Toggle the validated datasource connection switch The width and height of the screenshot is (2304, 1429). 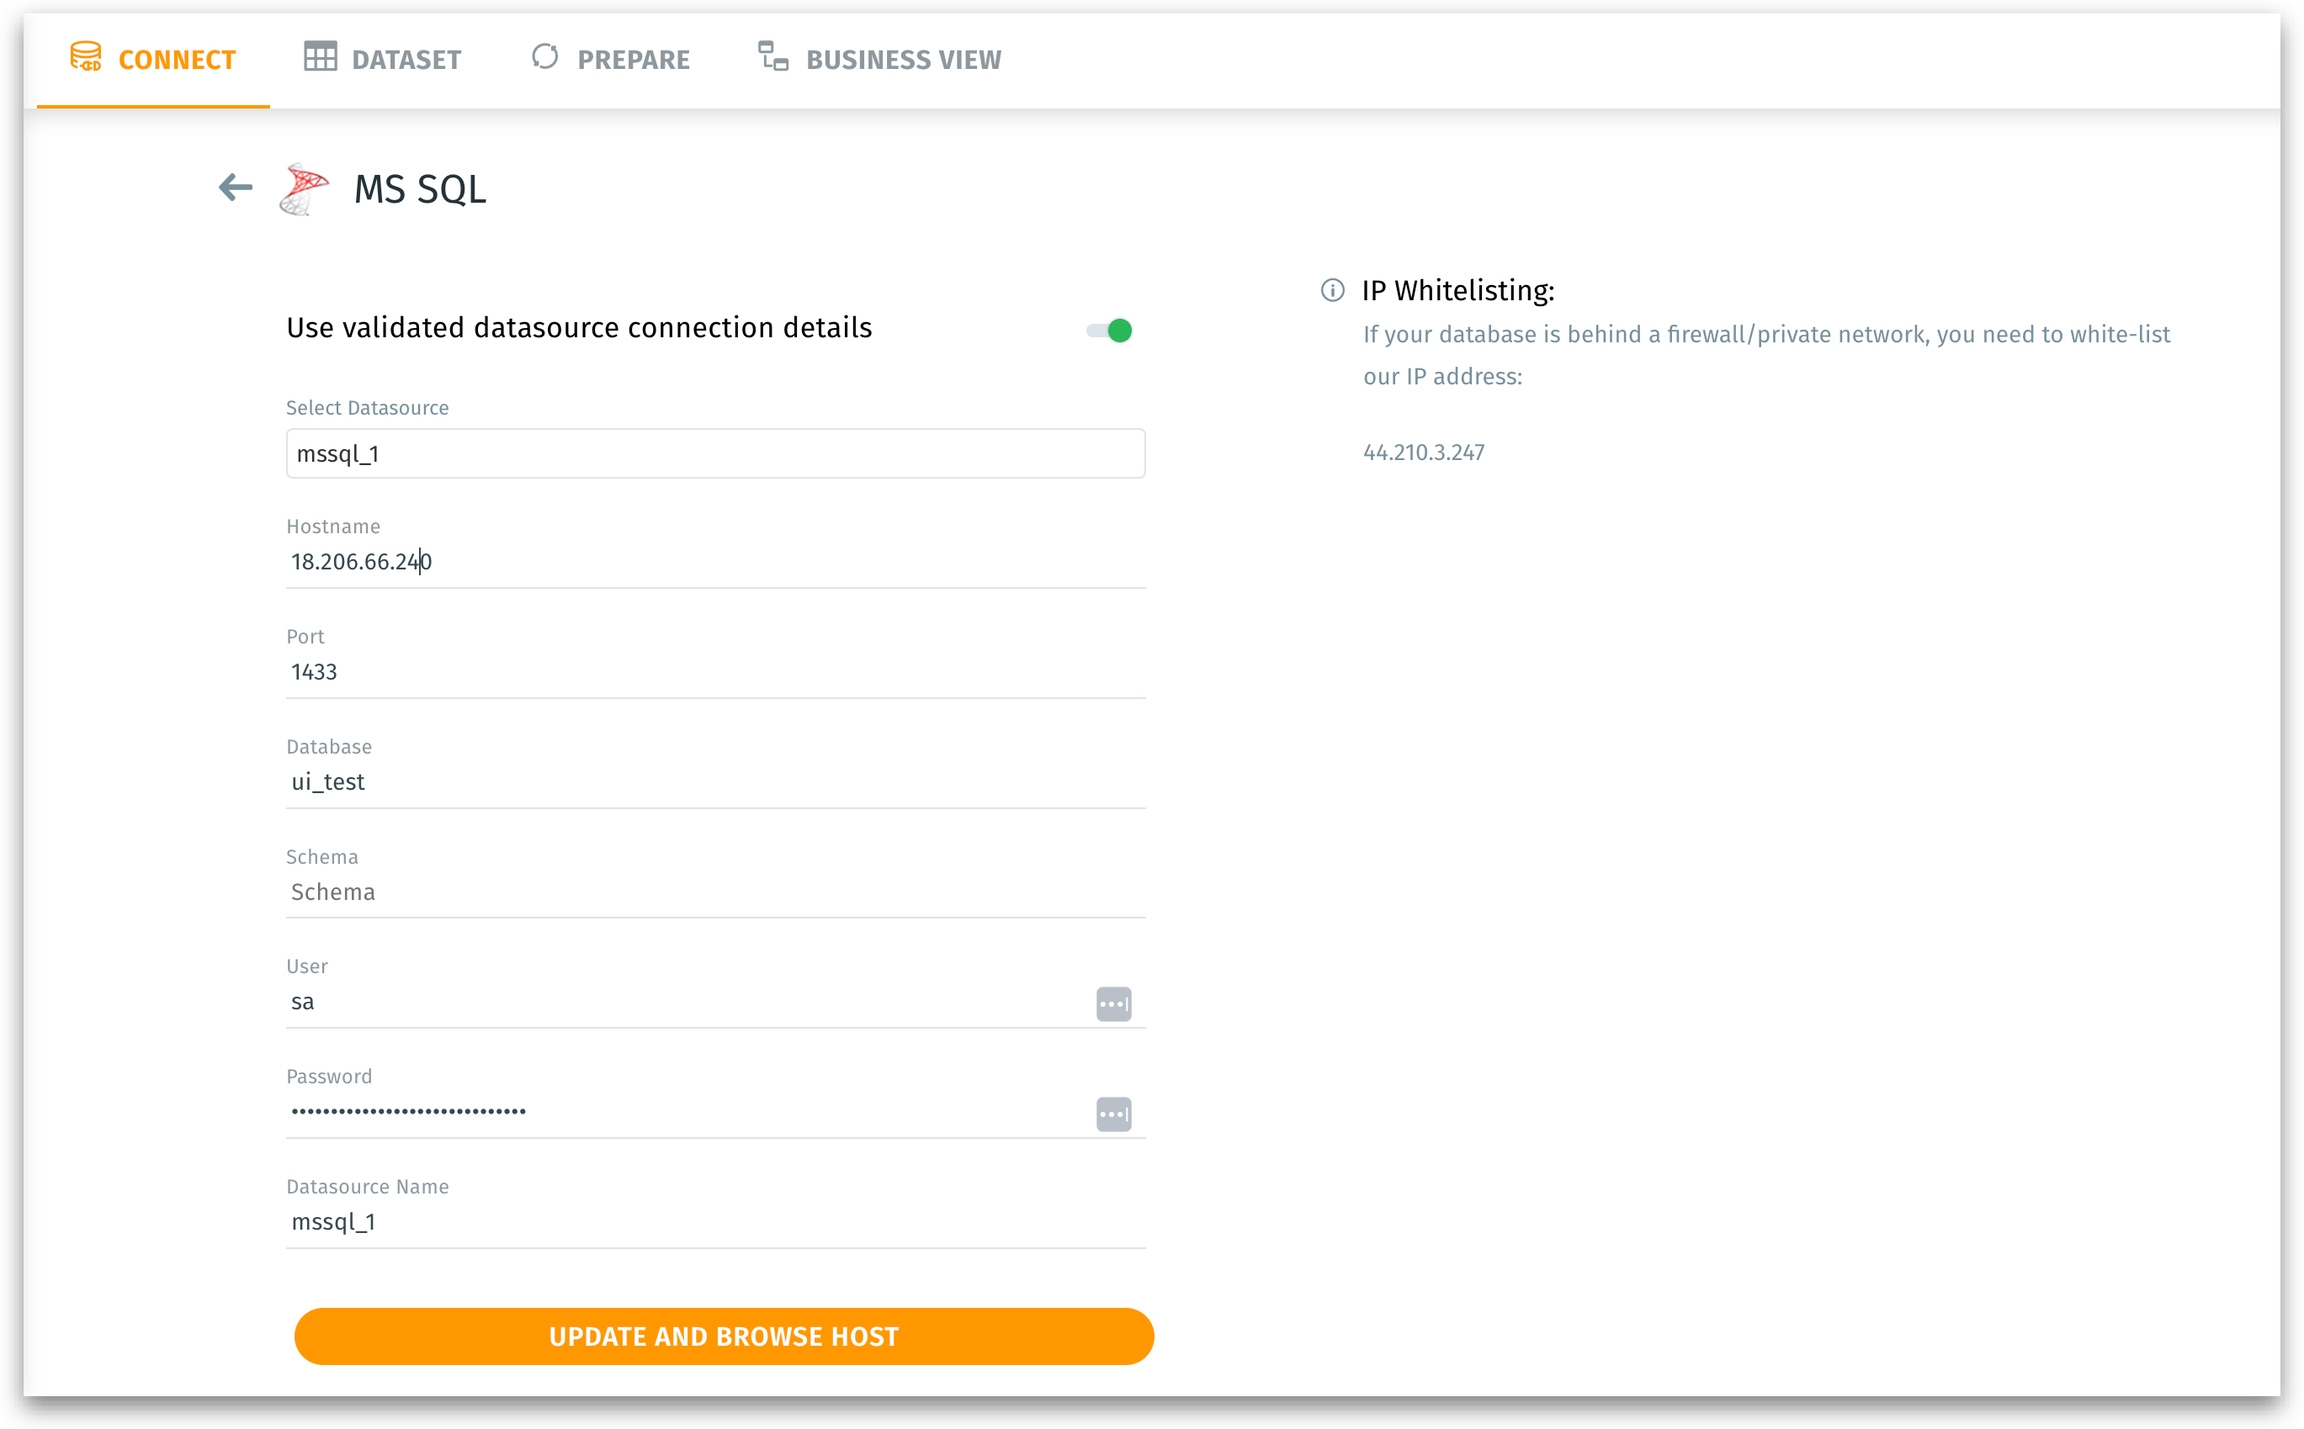tap(1109, 330)
